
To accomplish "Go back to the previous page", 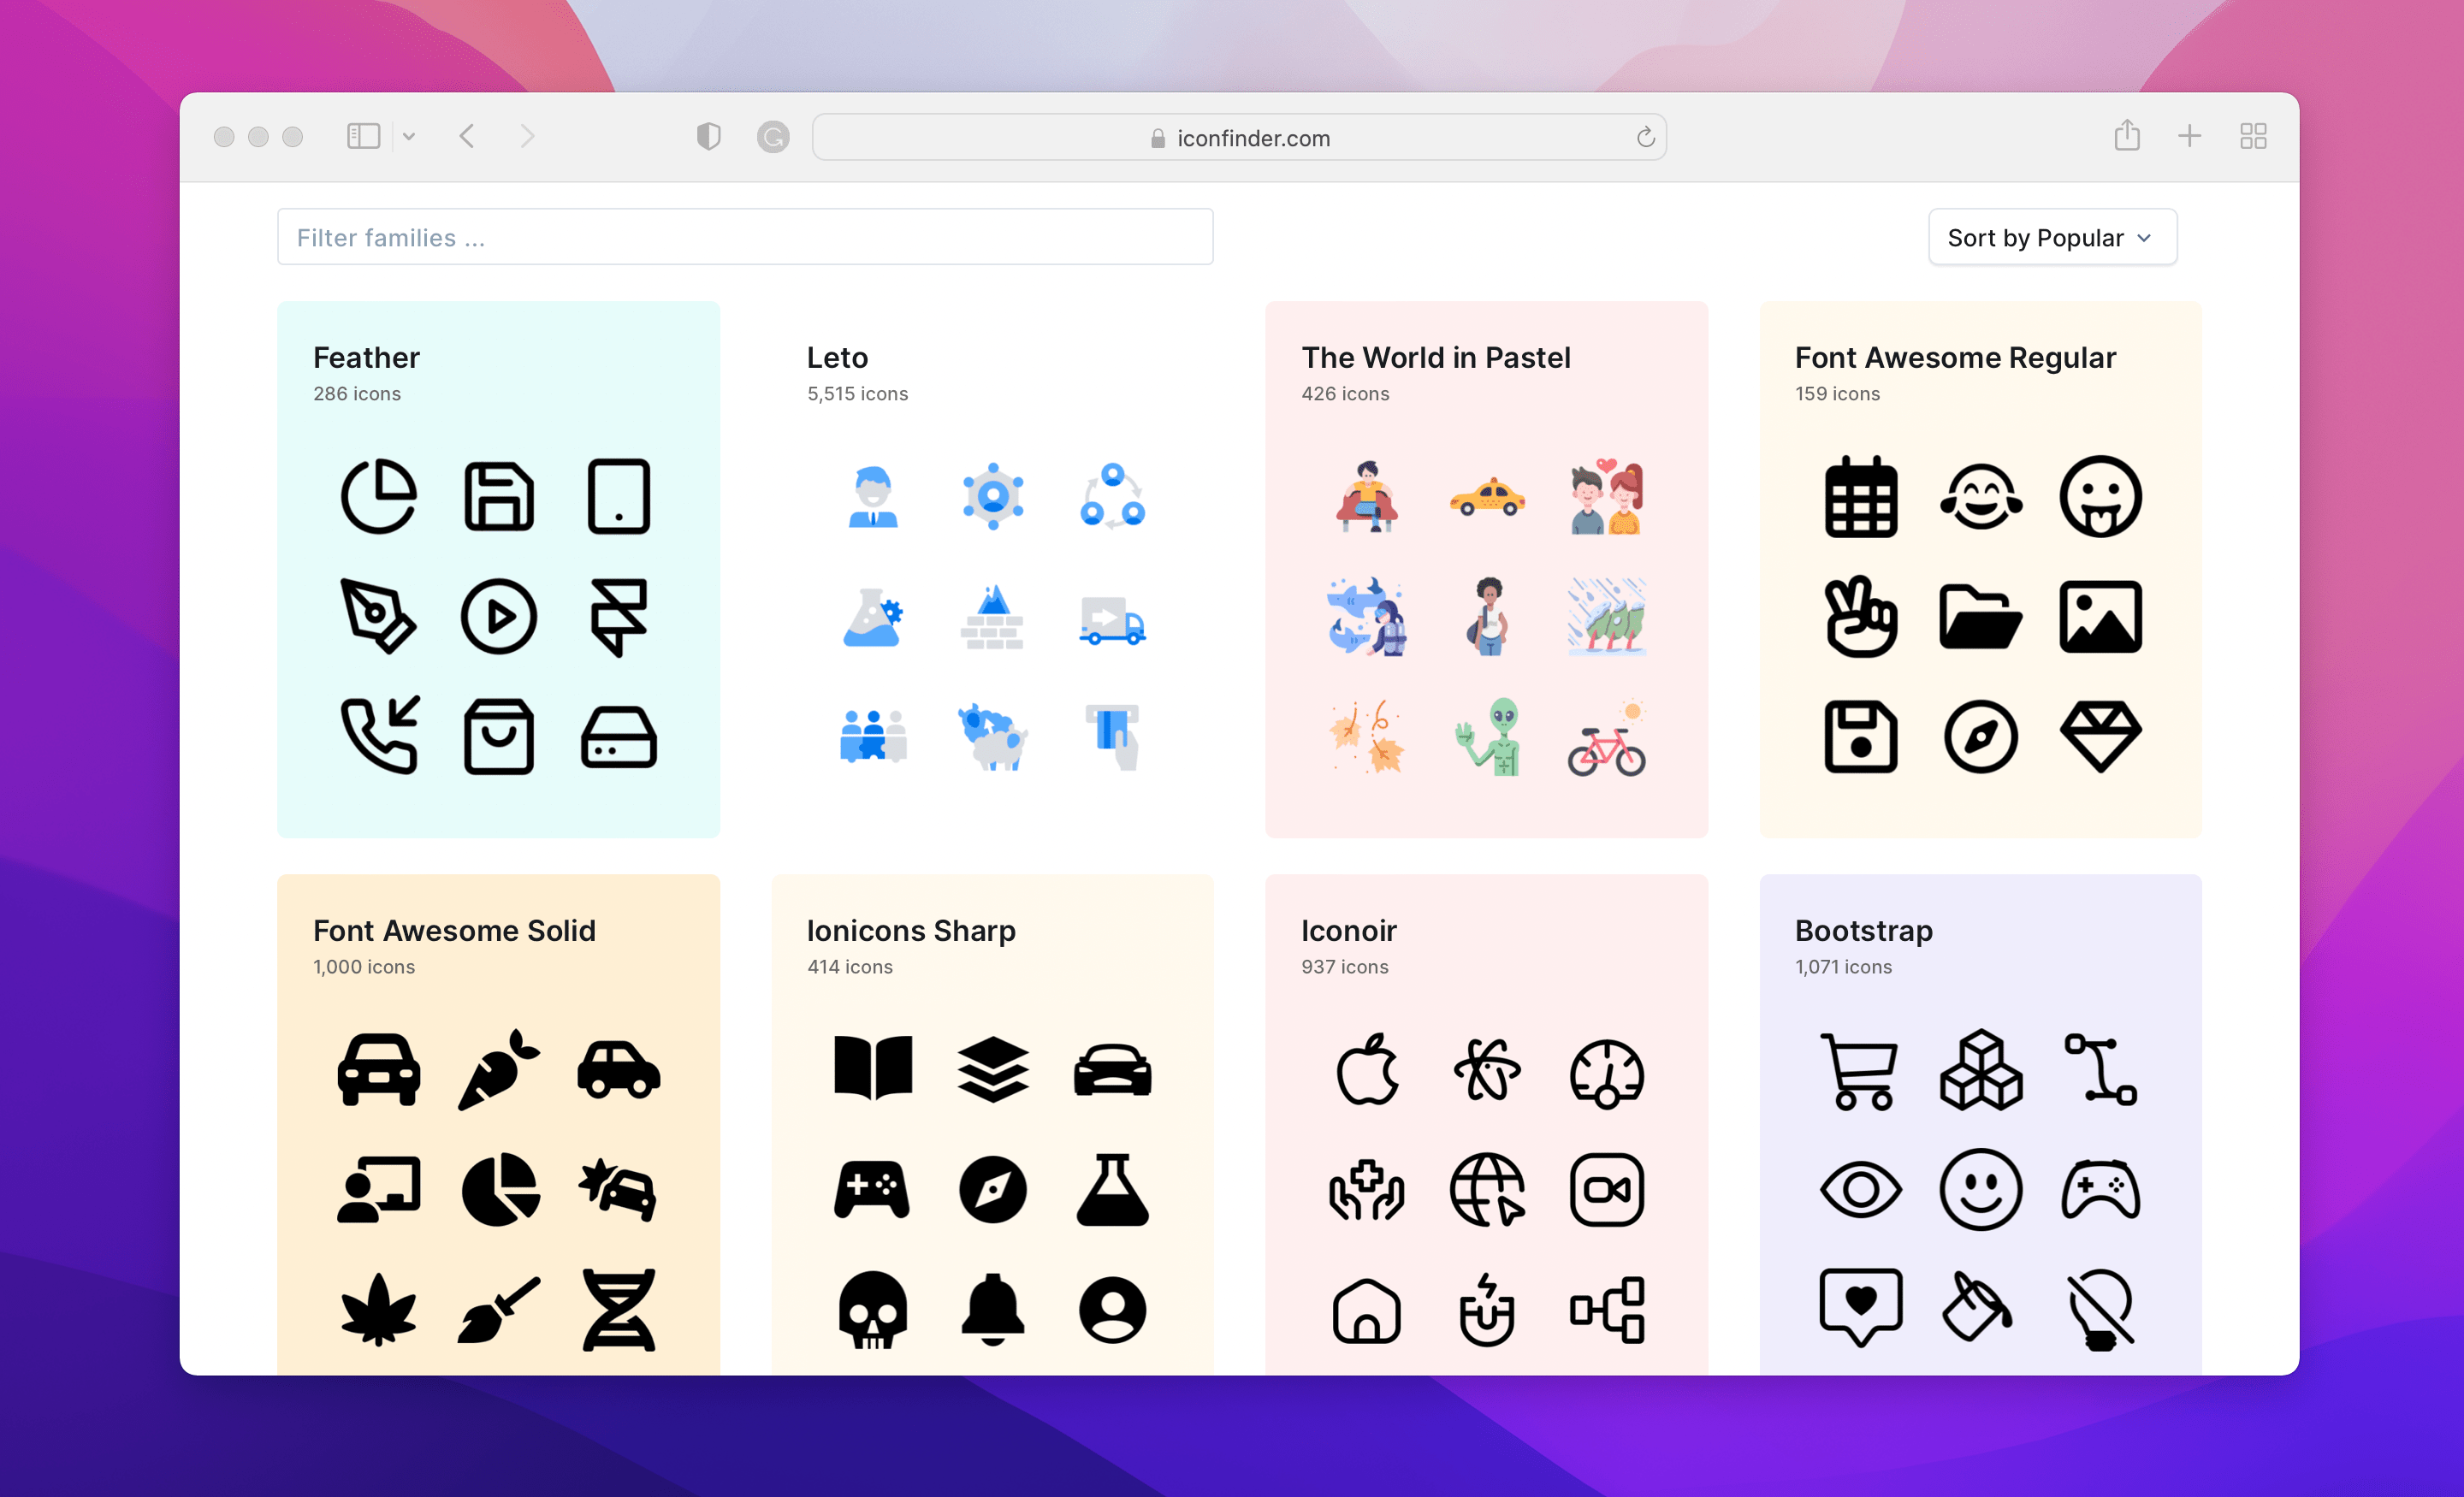I will pos(467,137).
